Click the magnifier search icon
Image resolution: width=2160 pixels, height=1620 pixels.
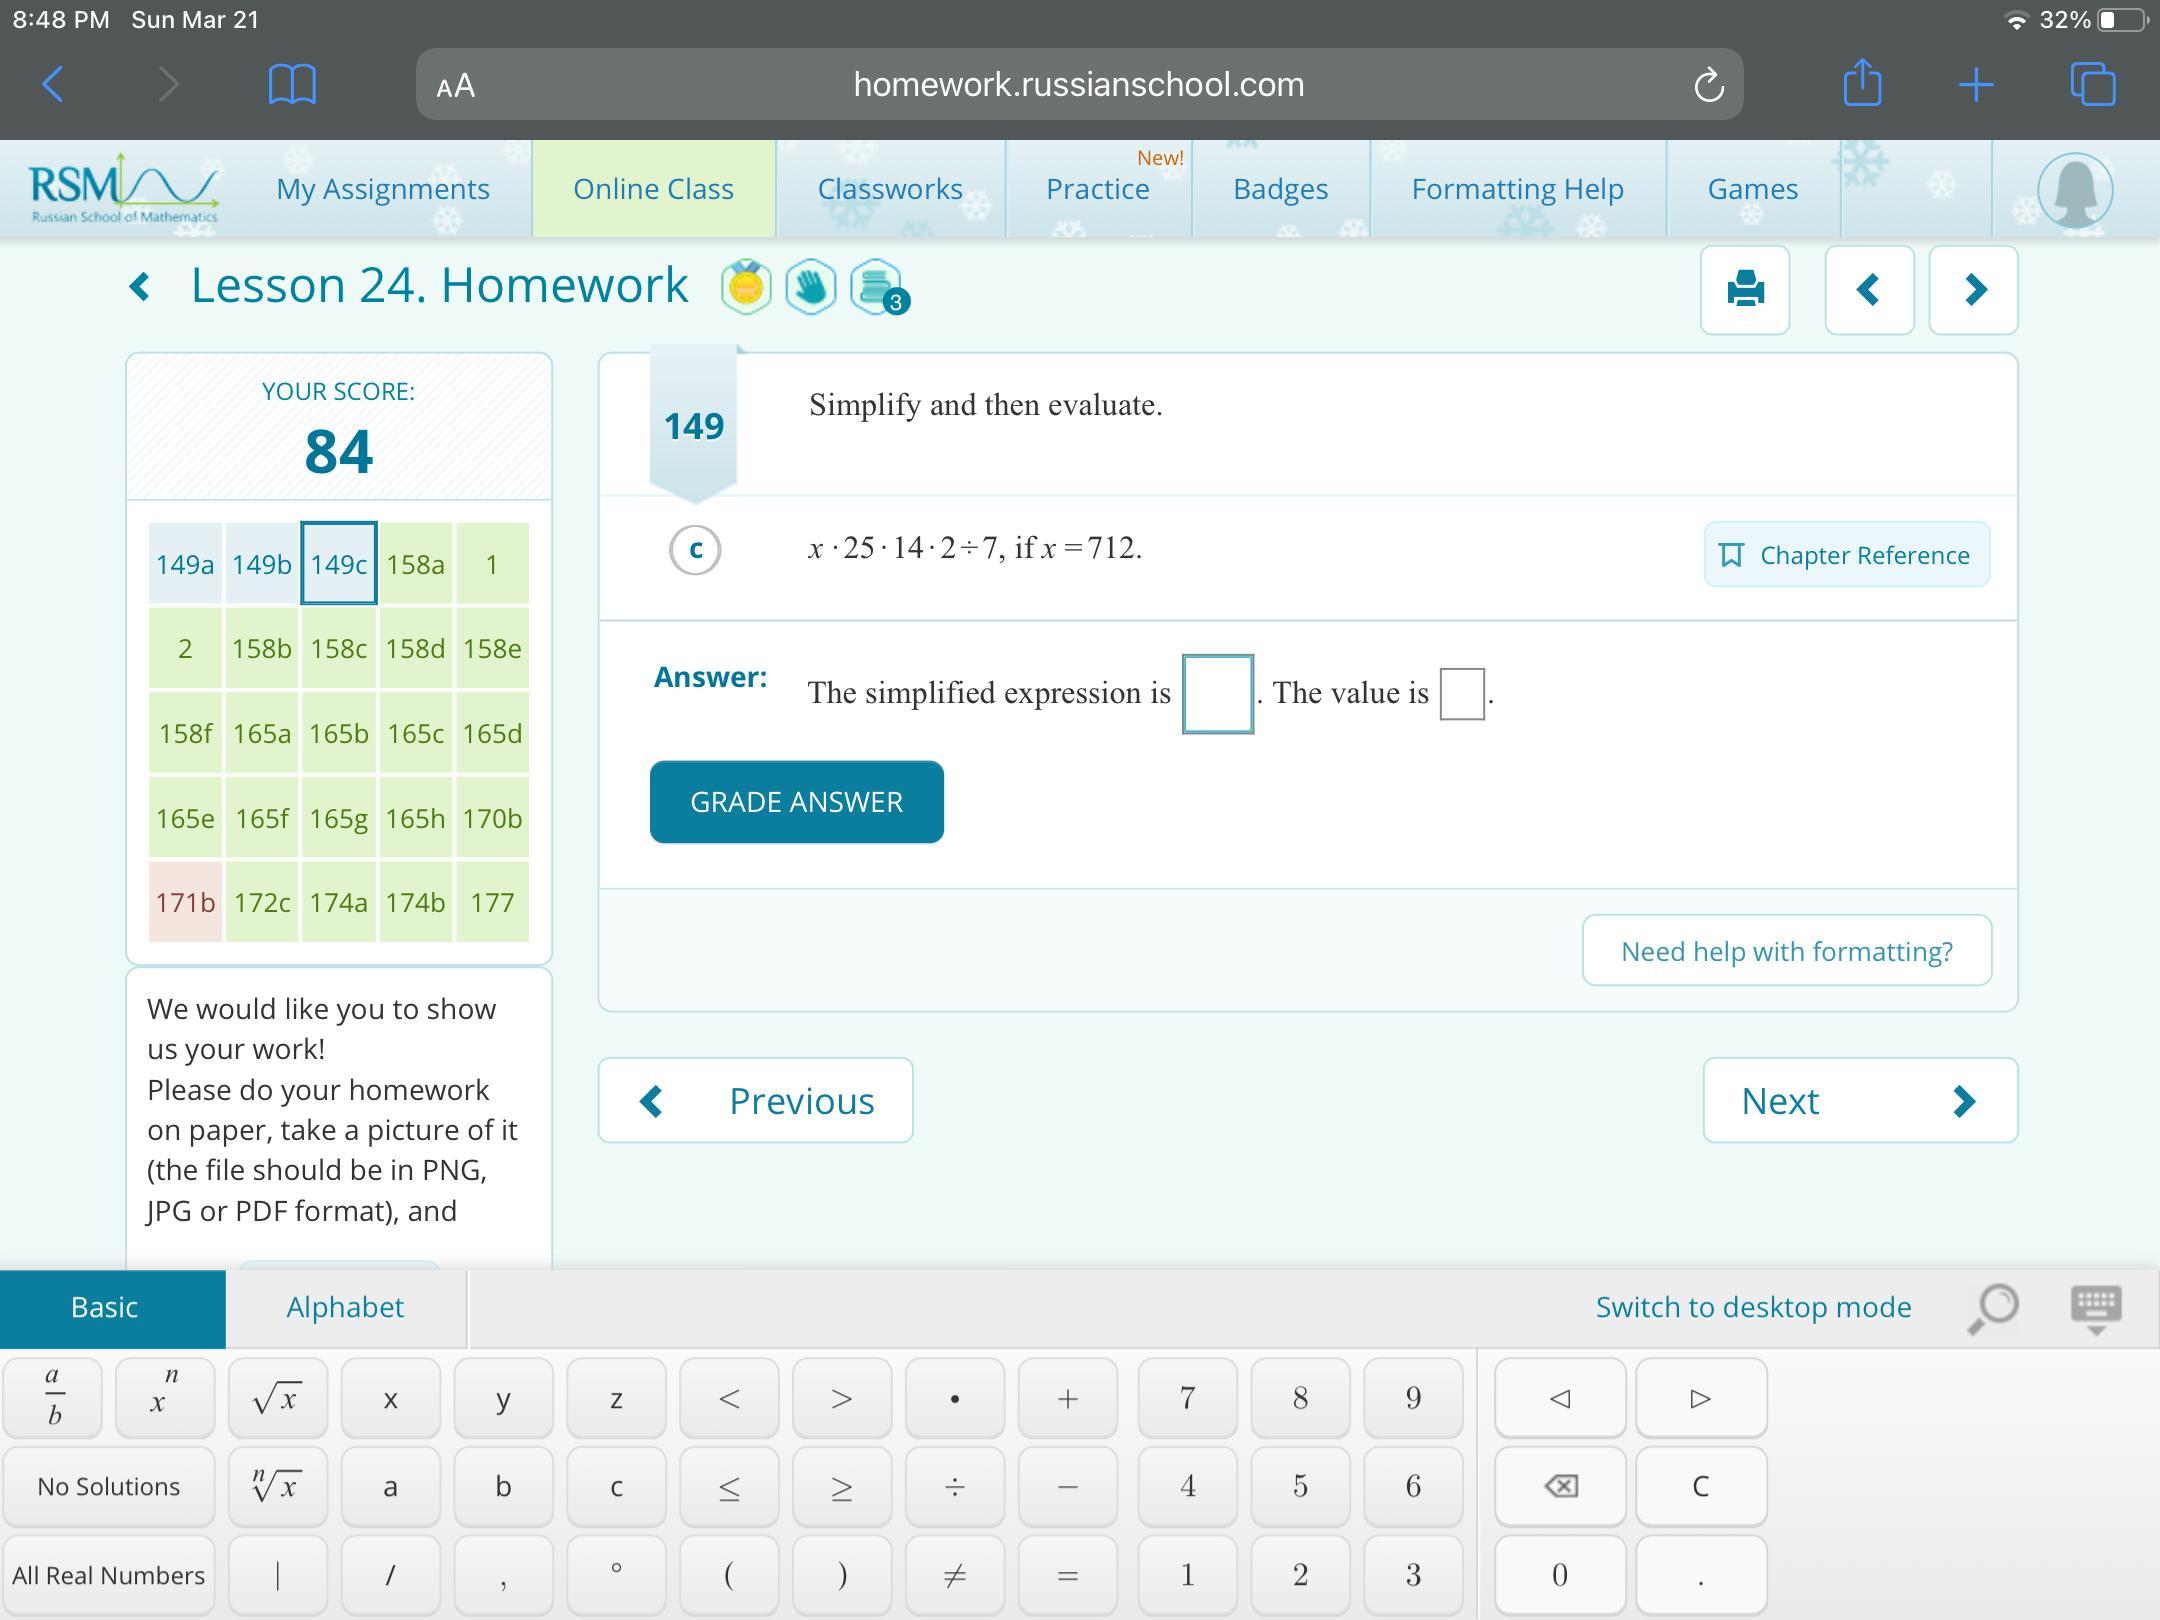(x=1992, y=1308)
